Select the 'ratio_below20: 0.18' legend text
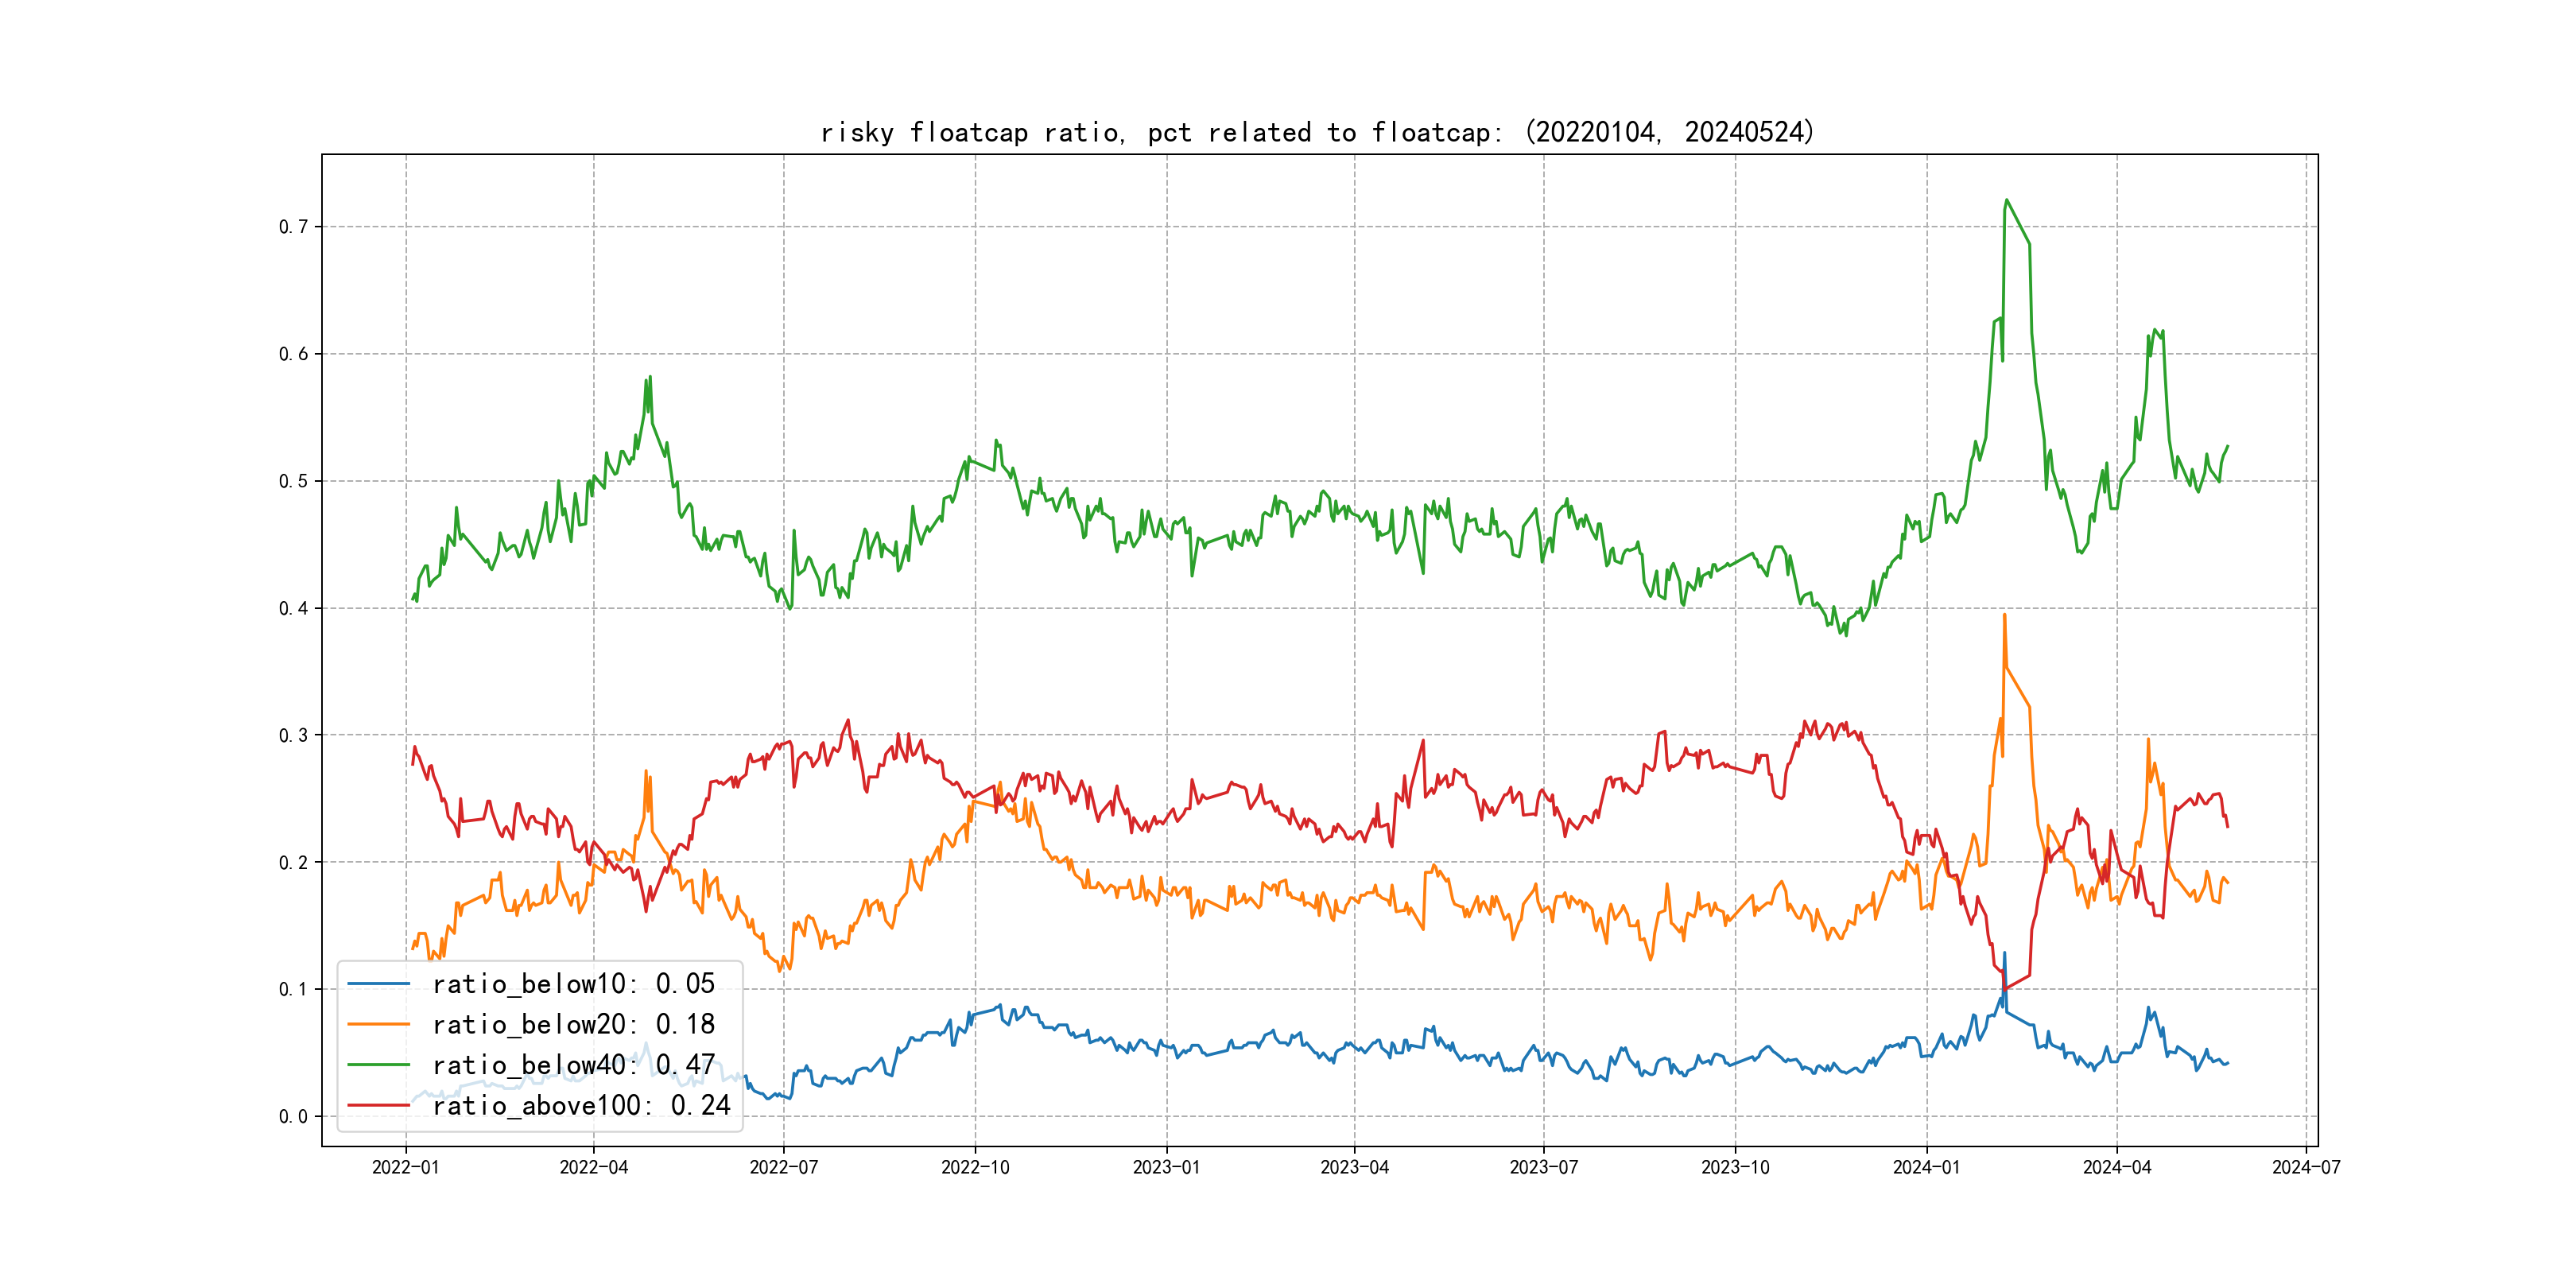This screenshot has width=2576, height=1288. (x=573, y=1024)
